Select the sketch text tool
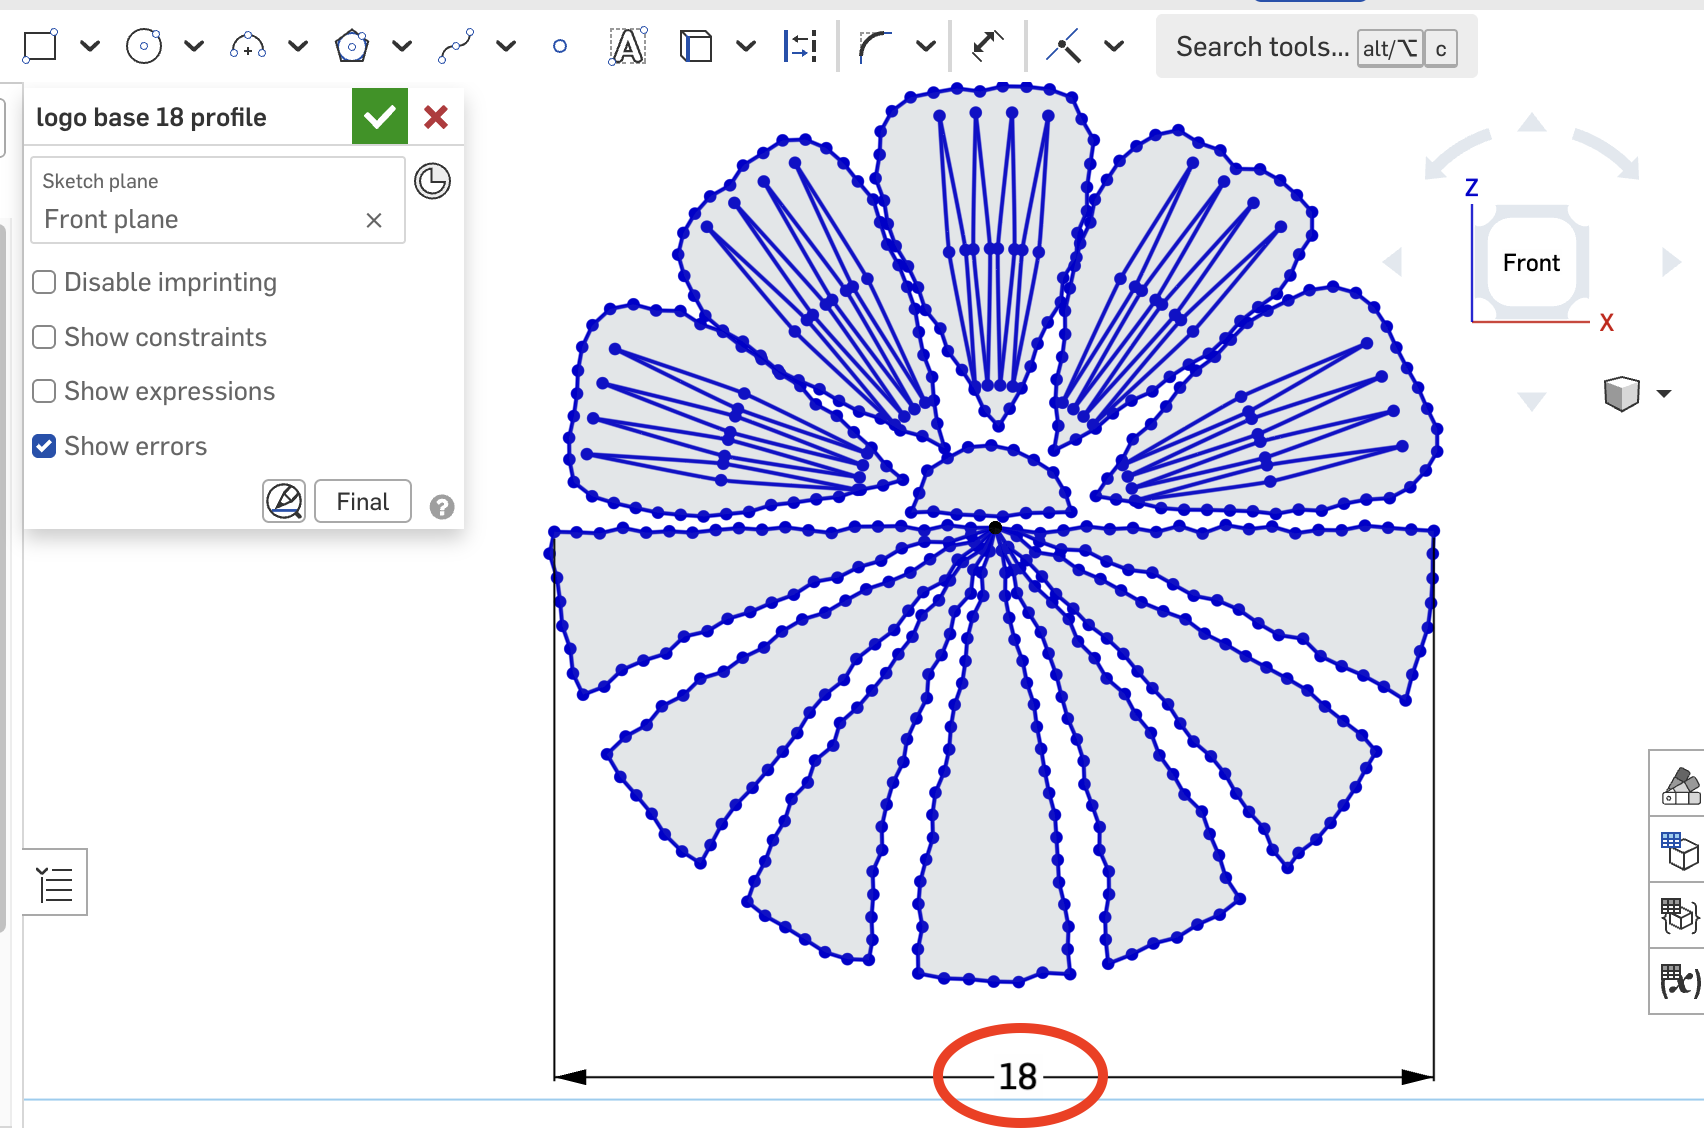Viewport: 1704px width, 1128px height. (627, 46)
